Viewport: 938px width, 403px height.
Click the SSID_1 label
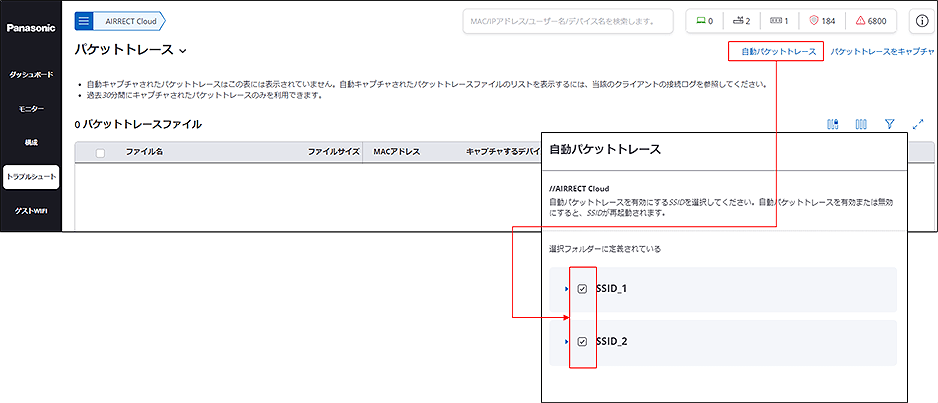point(611,289)
